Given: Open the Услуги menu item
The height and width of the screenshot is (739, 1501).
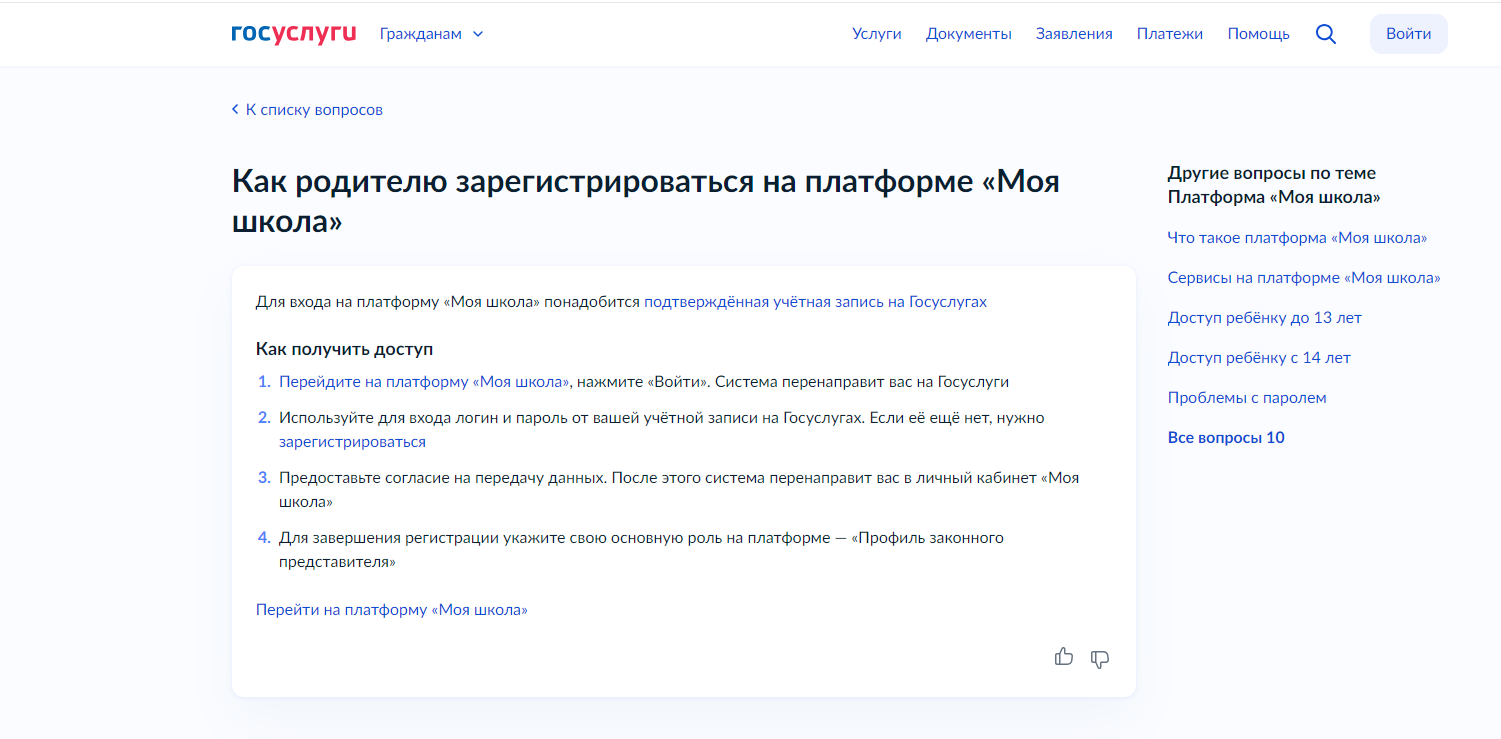Looking at the screenshot, I should 877,34.
